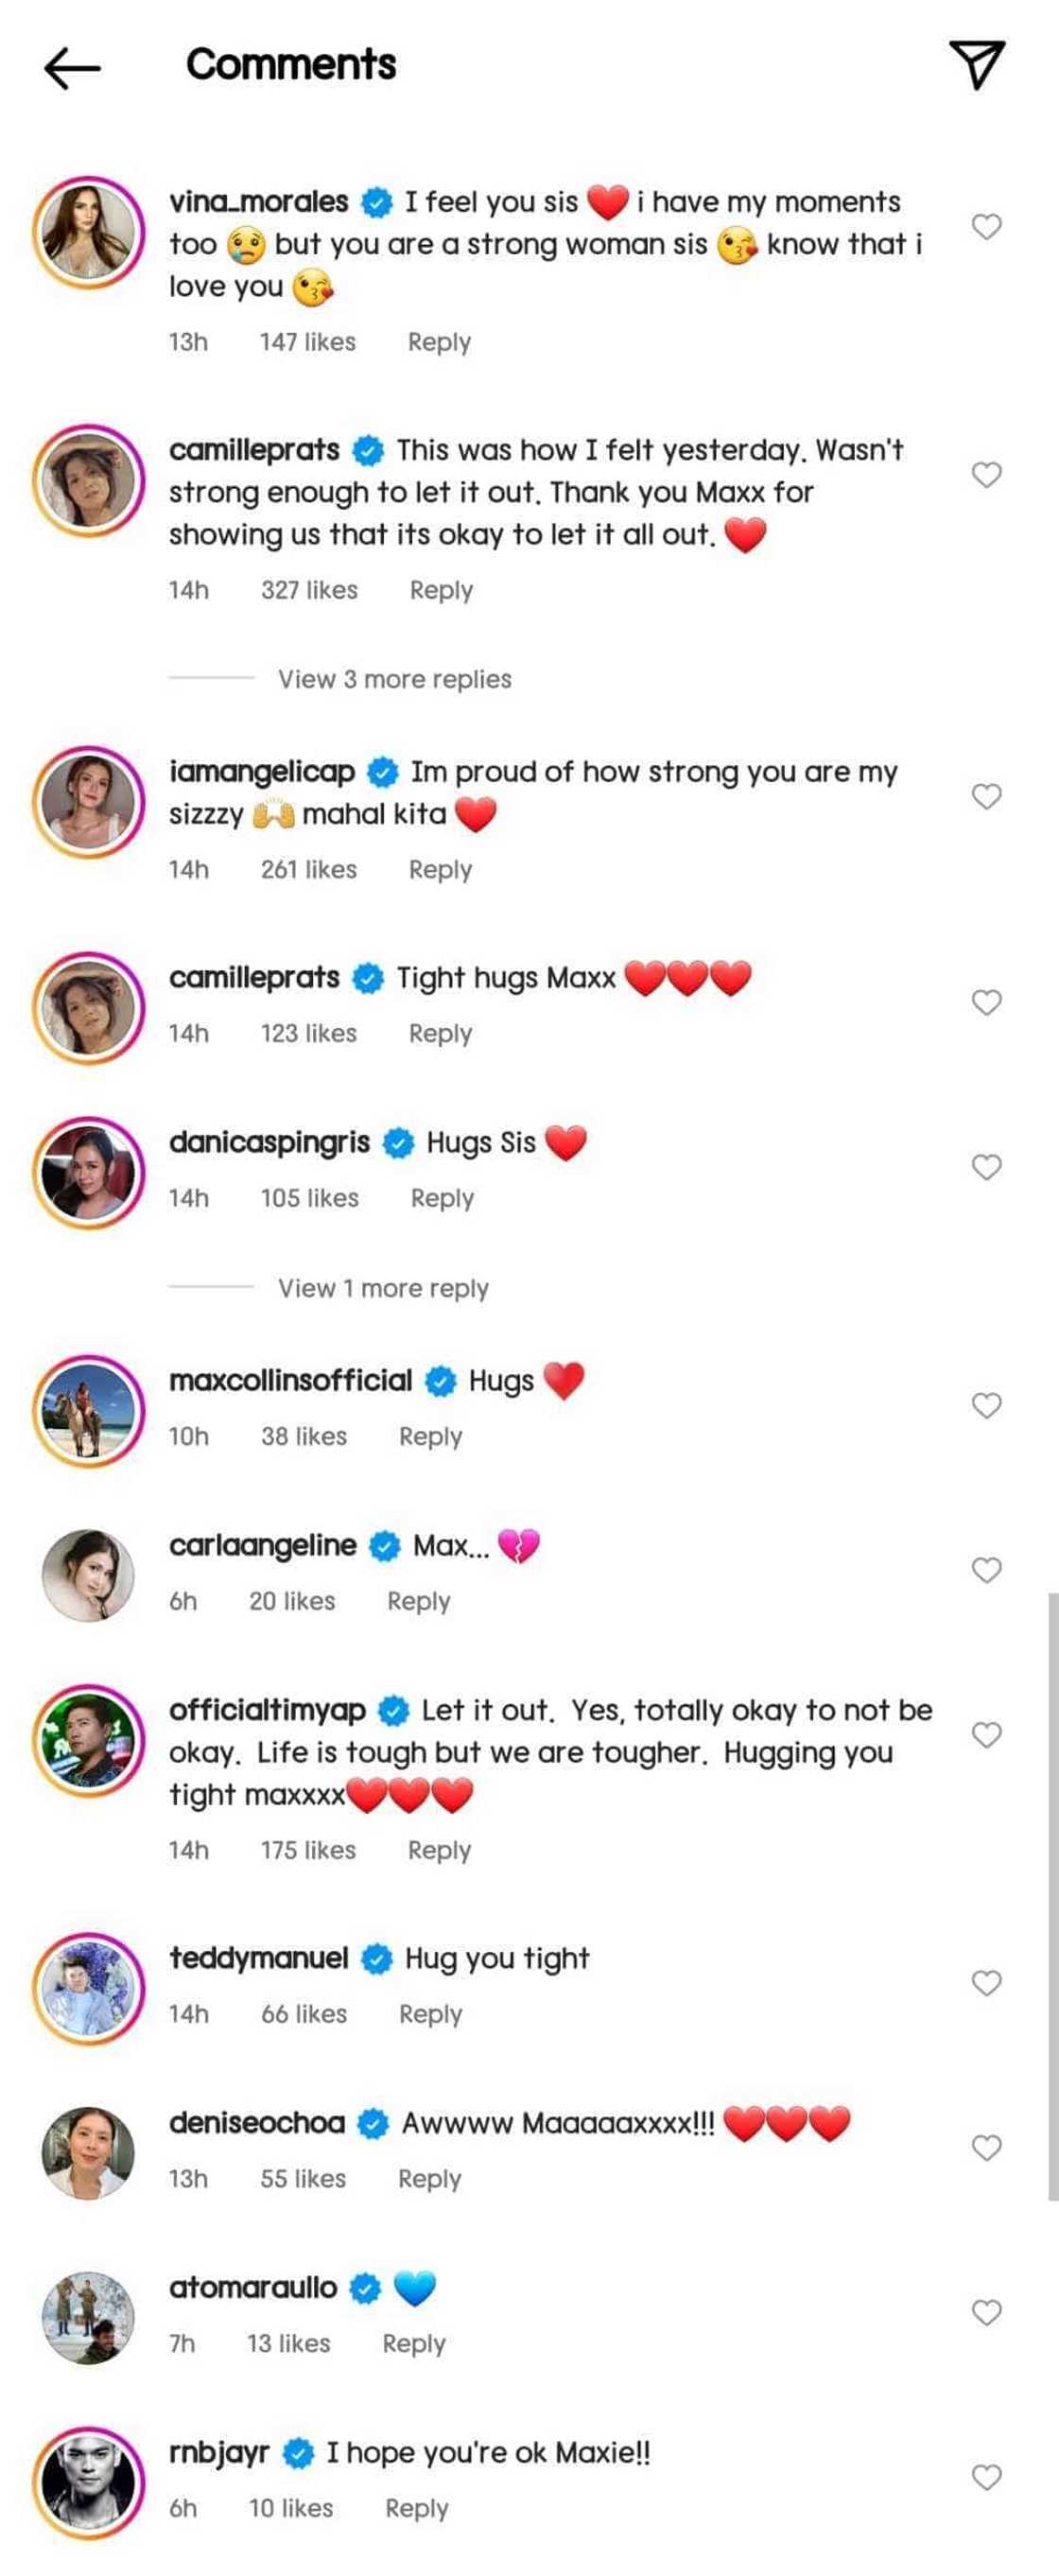Tap heart icon beside carlaangeline's comment

(986, 1570)
